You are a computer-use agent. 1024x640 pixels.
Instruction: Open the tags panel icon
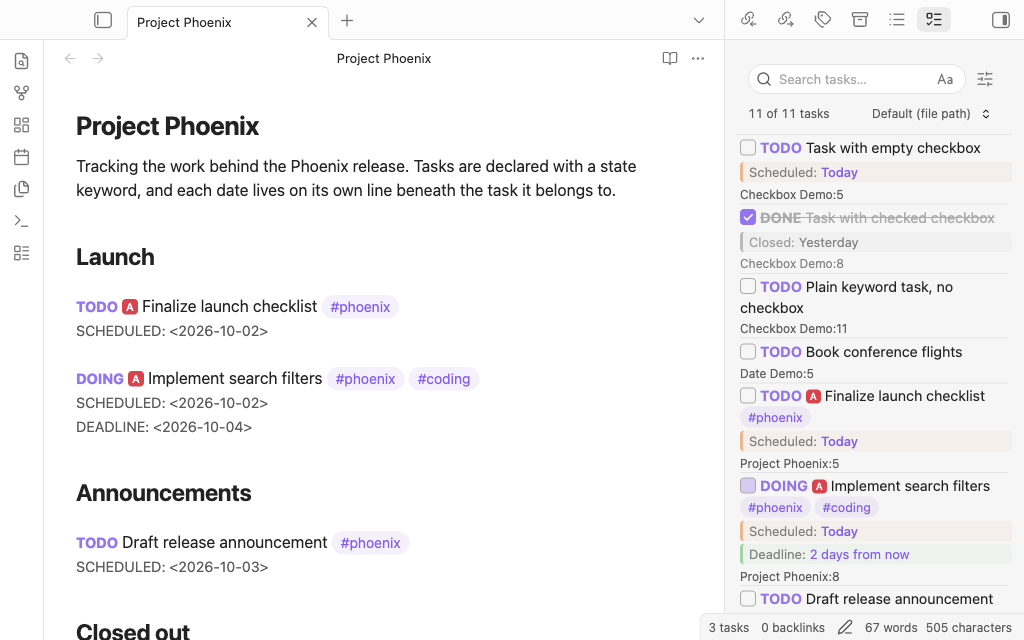823,20
